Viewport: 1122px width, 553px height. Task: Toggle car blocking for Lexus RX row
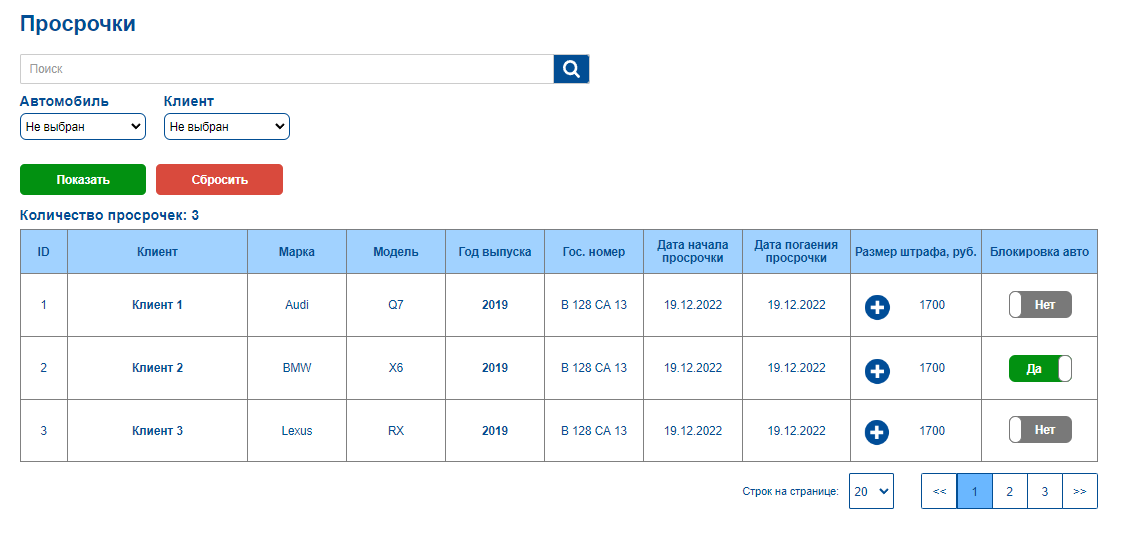pyautogui.click(x=1040, y=430)
